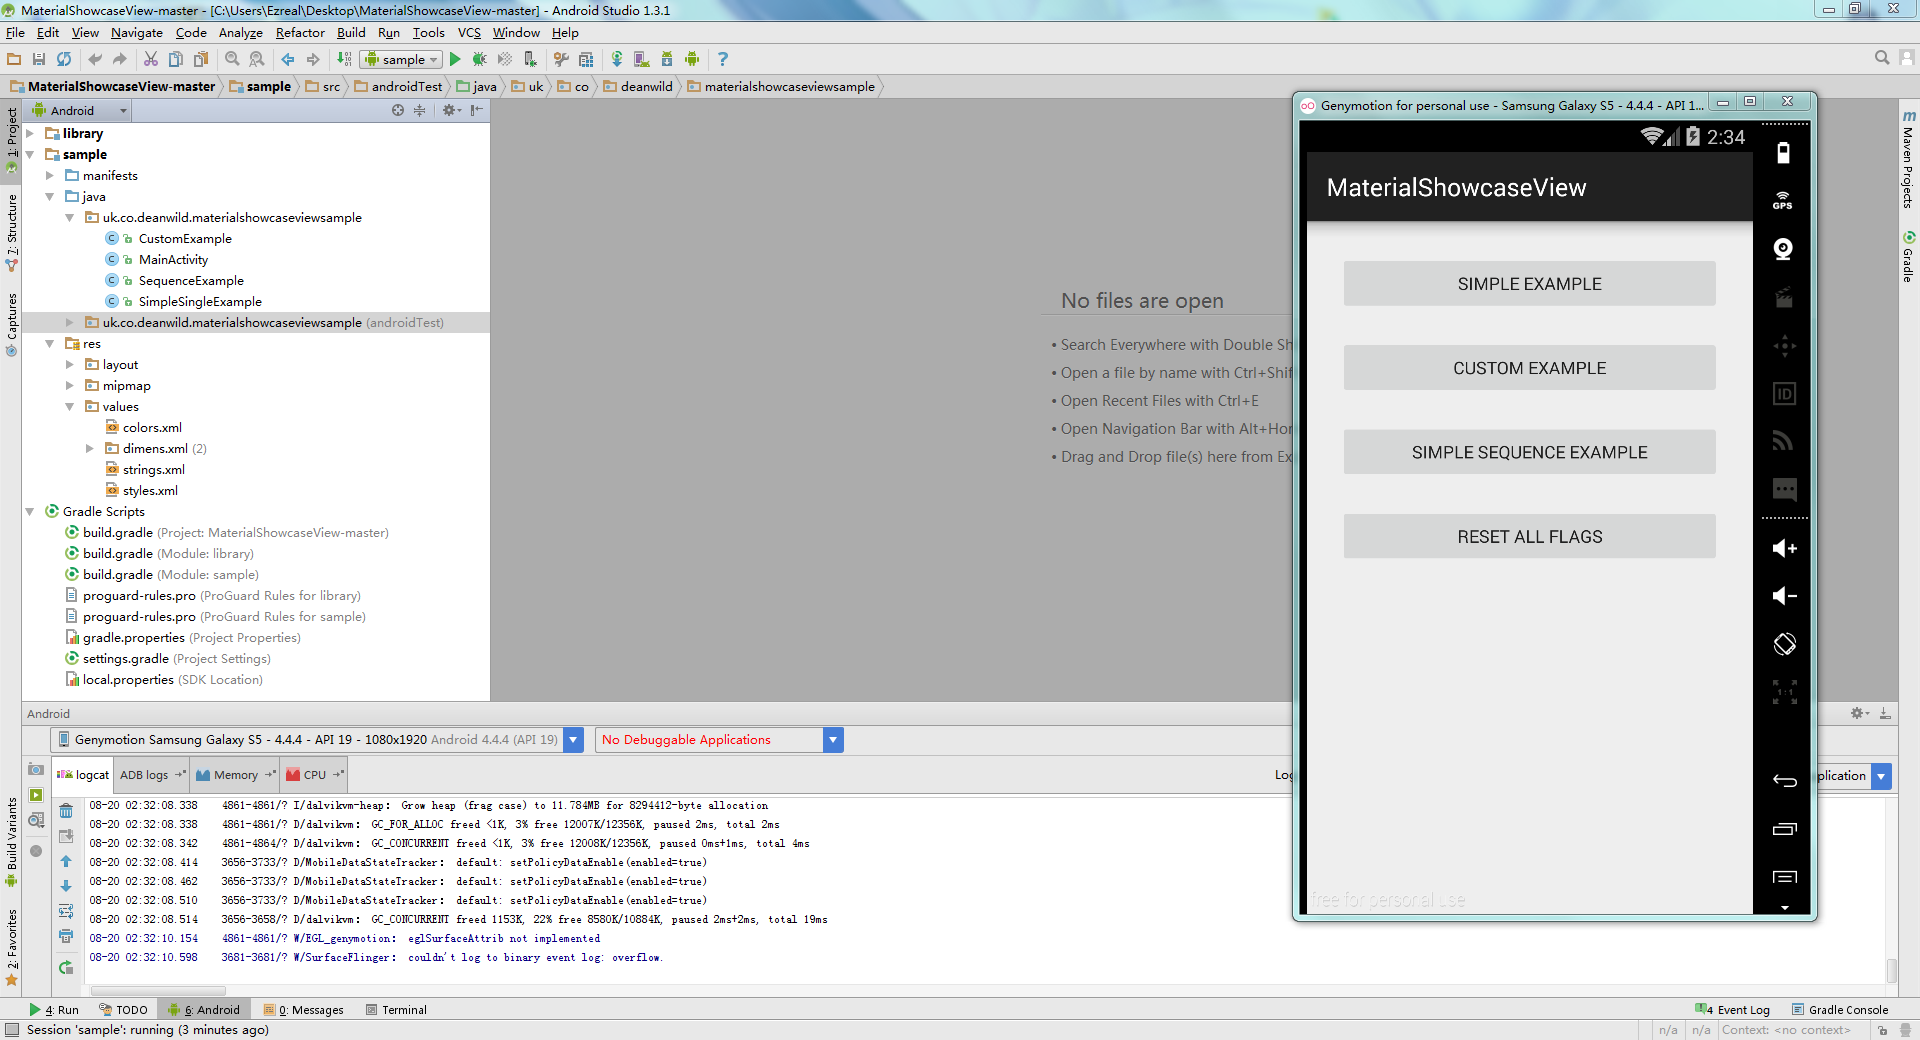1920x1040 pixels.
Task: Open the Refactor menu
Action: pyautogui.click(x=300, y=32)
